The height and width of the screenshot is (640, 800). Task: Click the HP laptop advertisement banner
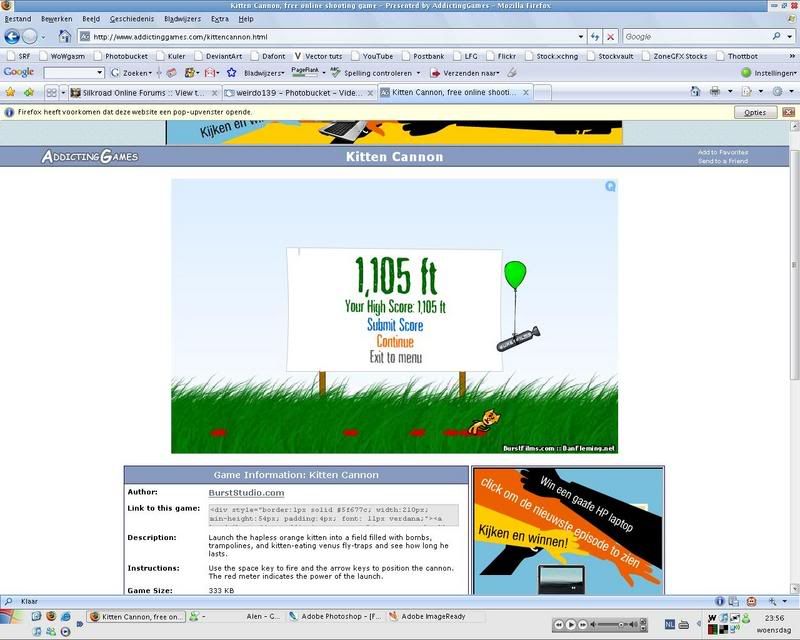pos(568,531)
